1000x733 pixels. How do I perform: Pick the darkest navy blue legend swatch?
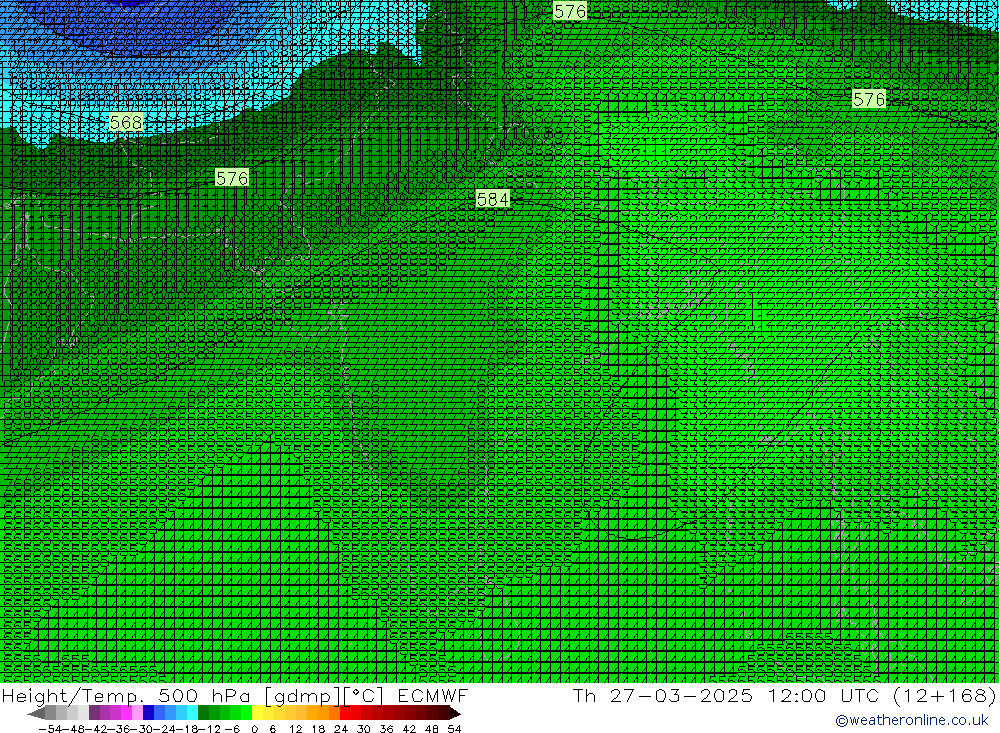tap(149, 713)
